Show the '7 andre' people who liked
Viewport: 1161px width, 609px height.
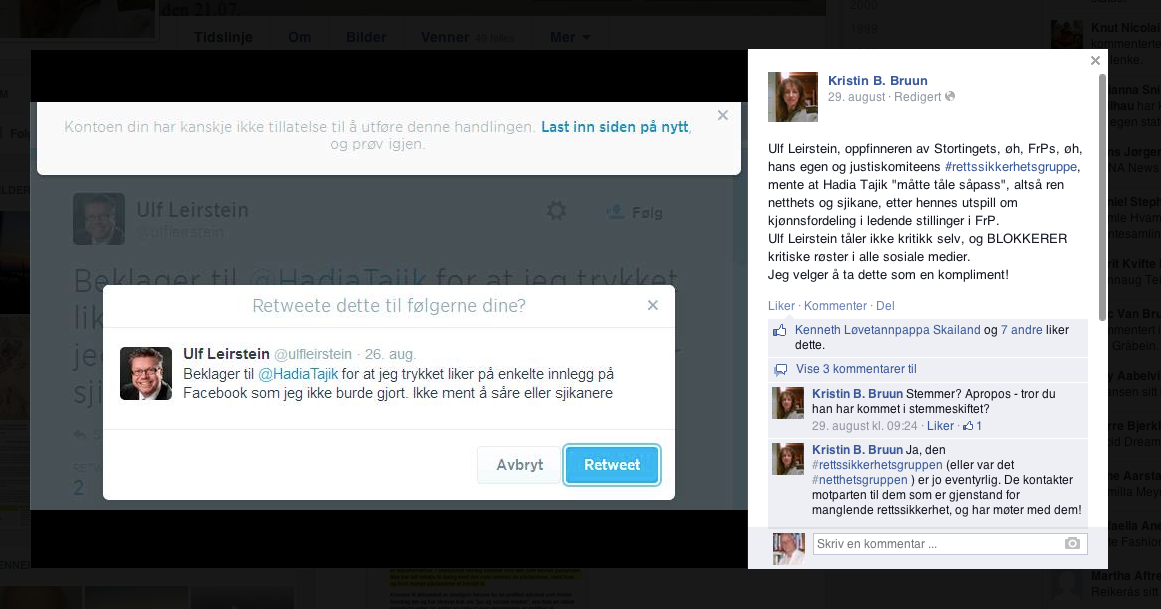[x=1022, y=330]
